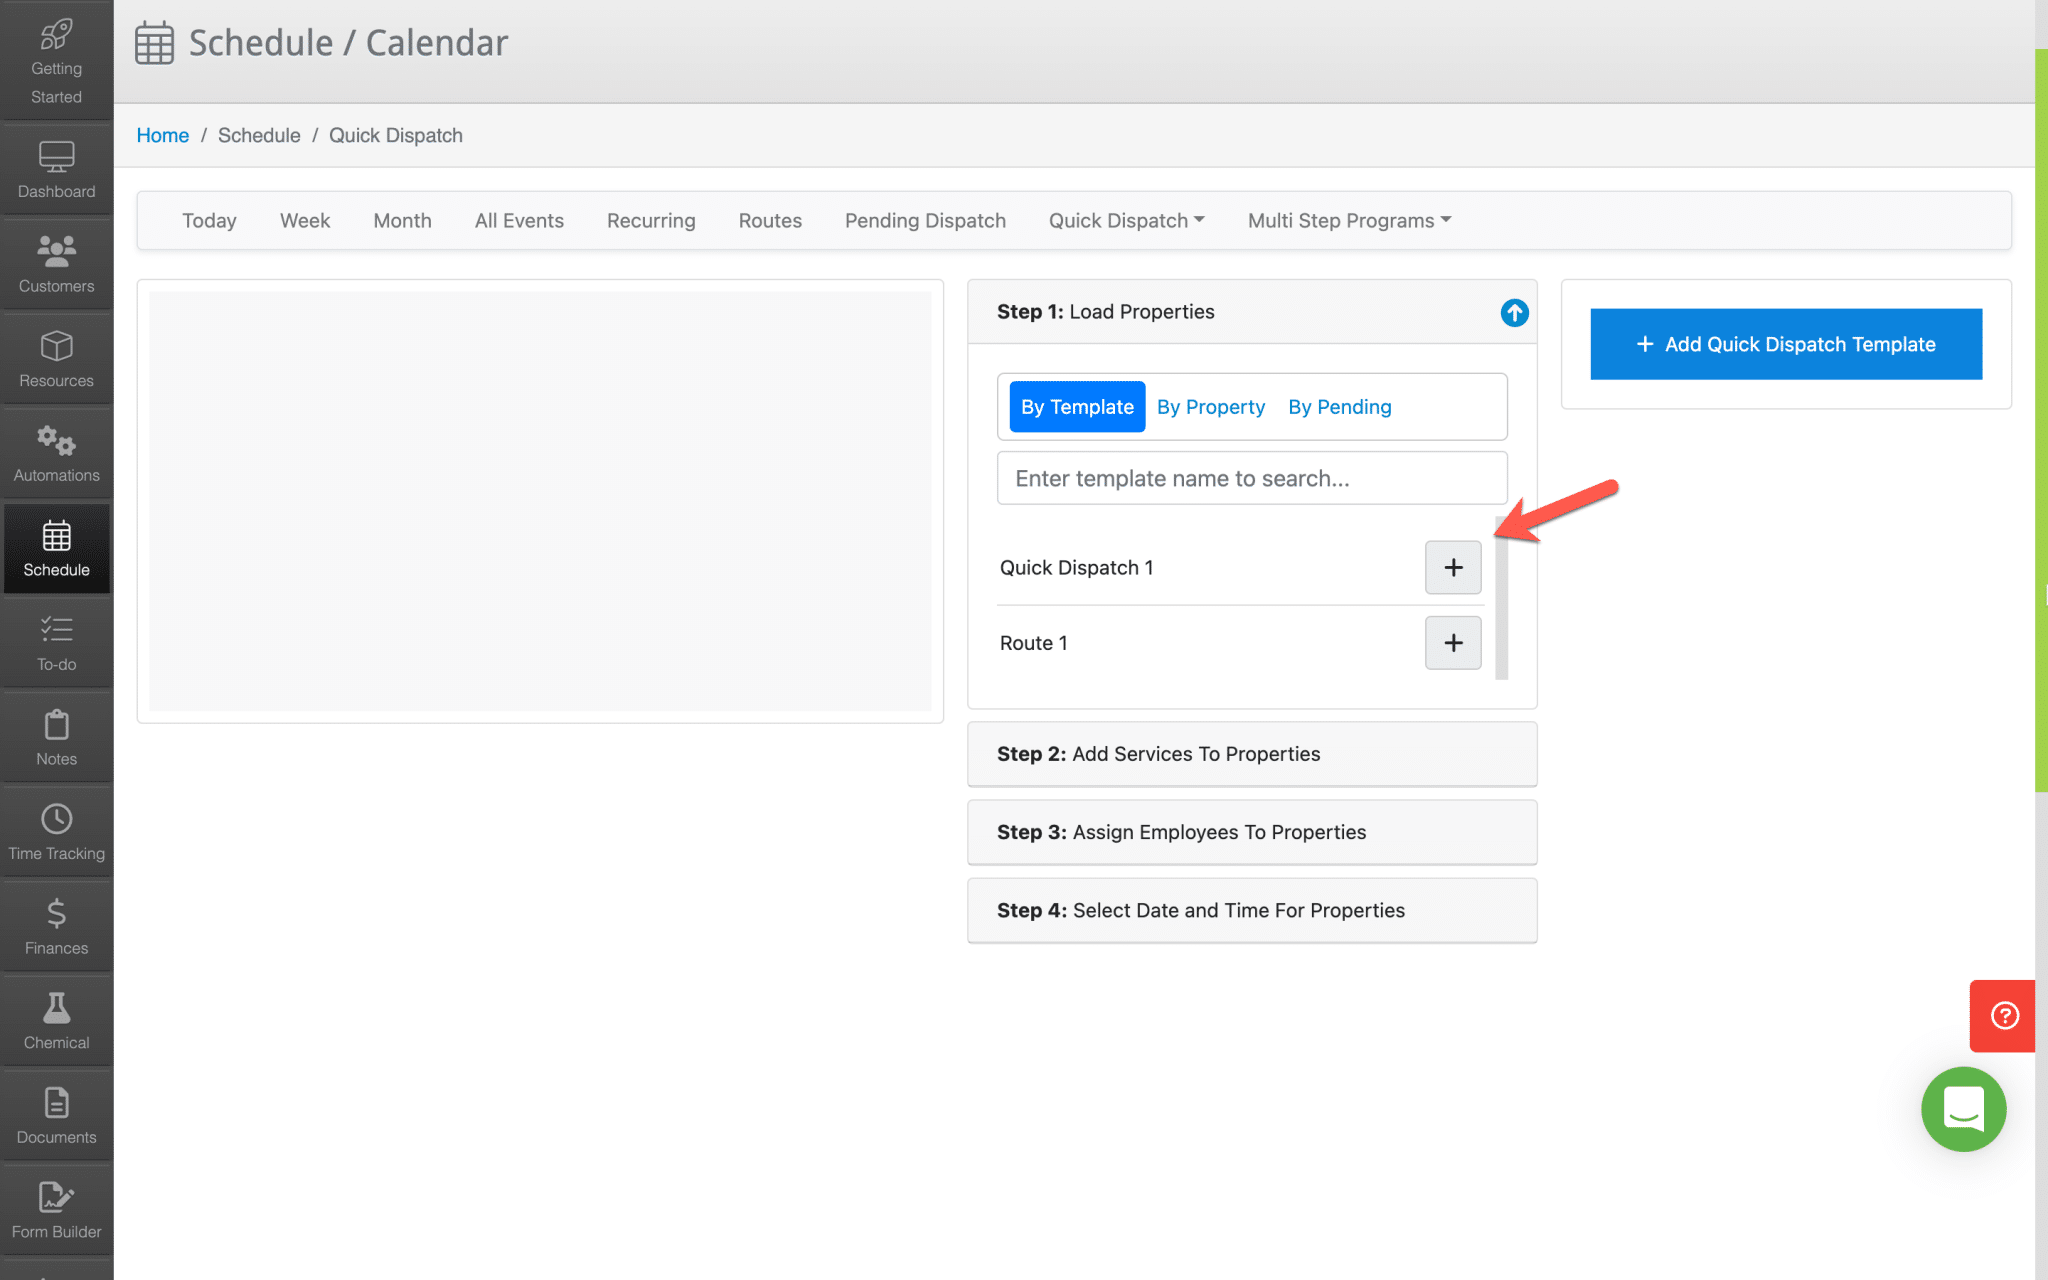
Task: Expand Step 2: Add Services To Properties
Action: click(1252, 754)
